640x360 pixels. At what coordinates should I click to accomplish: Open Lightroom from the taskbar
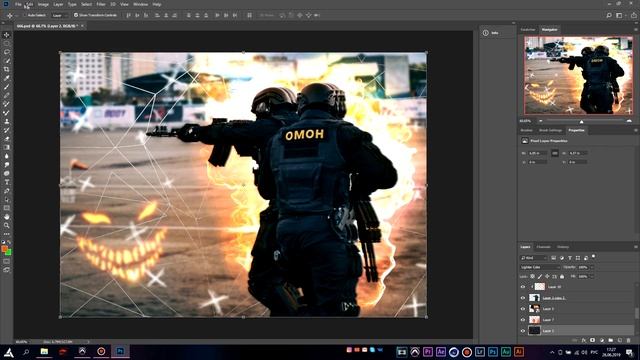[480, 352]
